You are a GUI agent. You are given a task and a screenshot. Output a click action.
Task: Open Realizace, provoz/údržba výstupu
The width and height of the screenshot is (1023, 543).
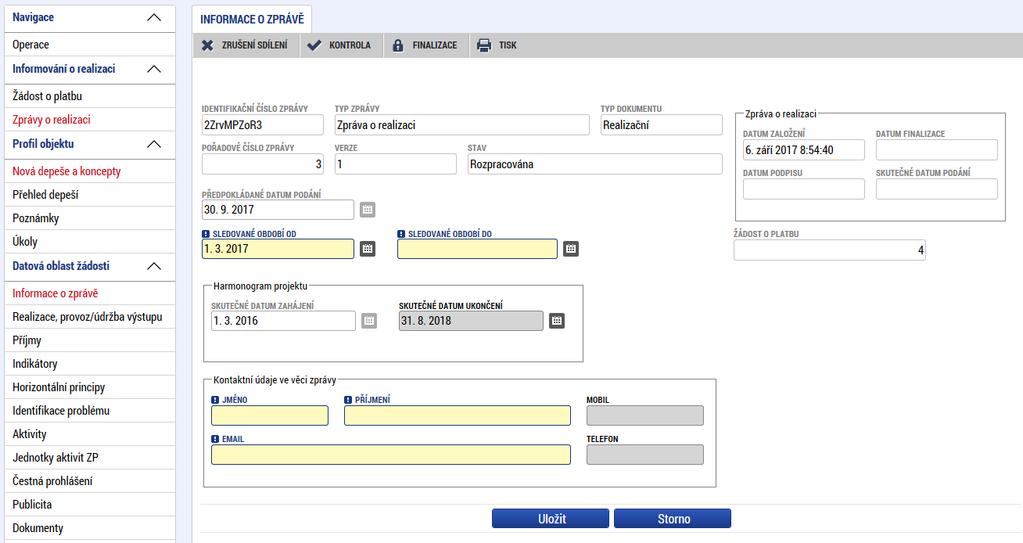coord(90,317)
